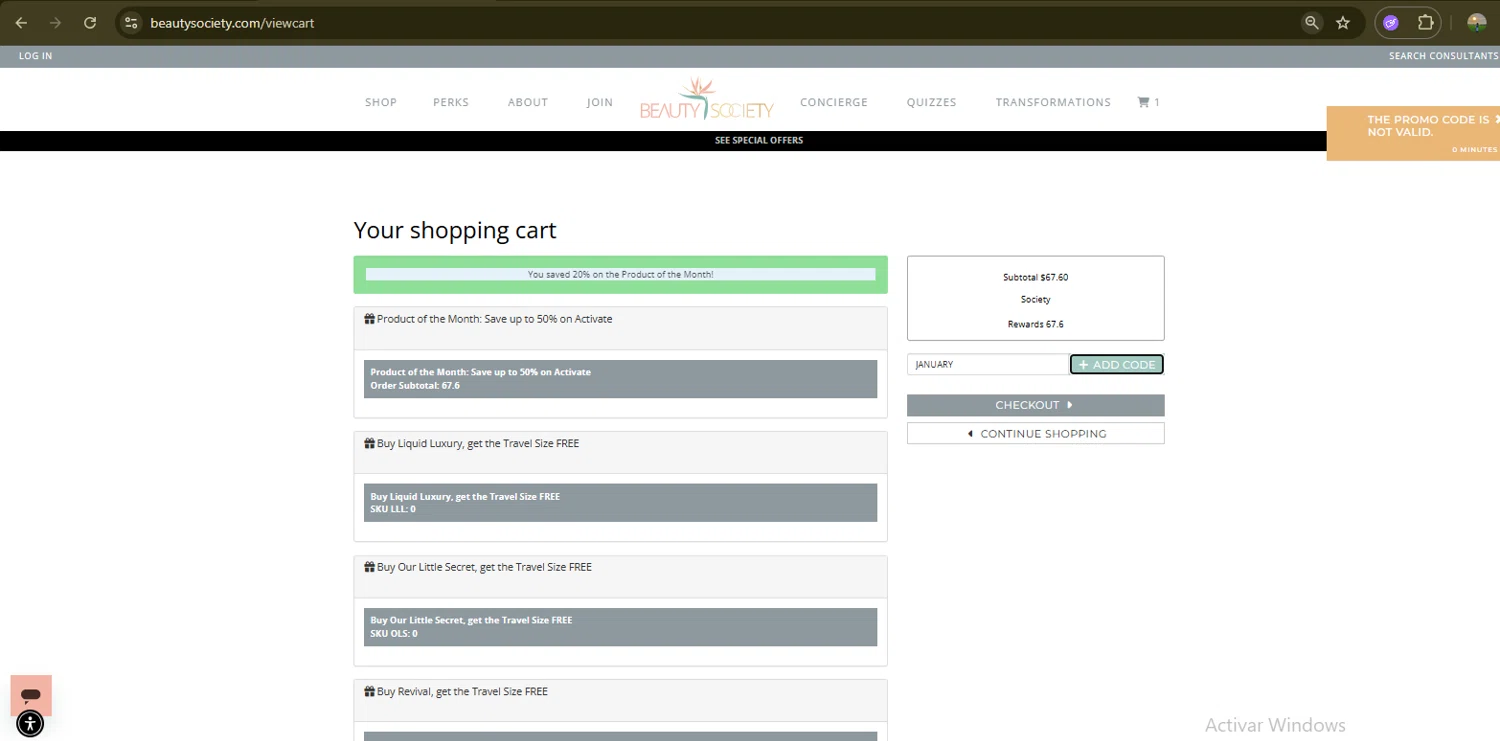This screenshot has height=741, width=1500.
Task: Bookmark this page with the star
Action: click(x=1343, y=22)
